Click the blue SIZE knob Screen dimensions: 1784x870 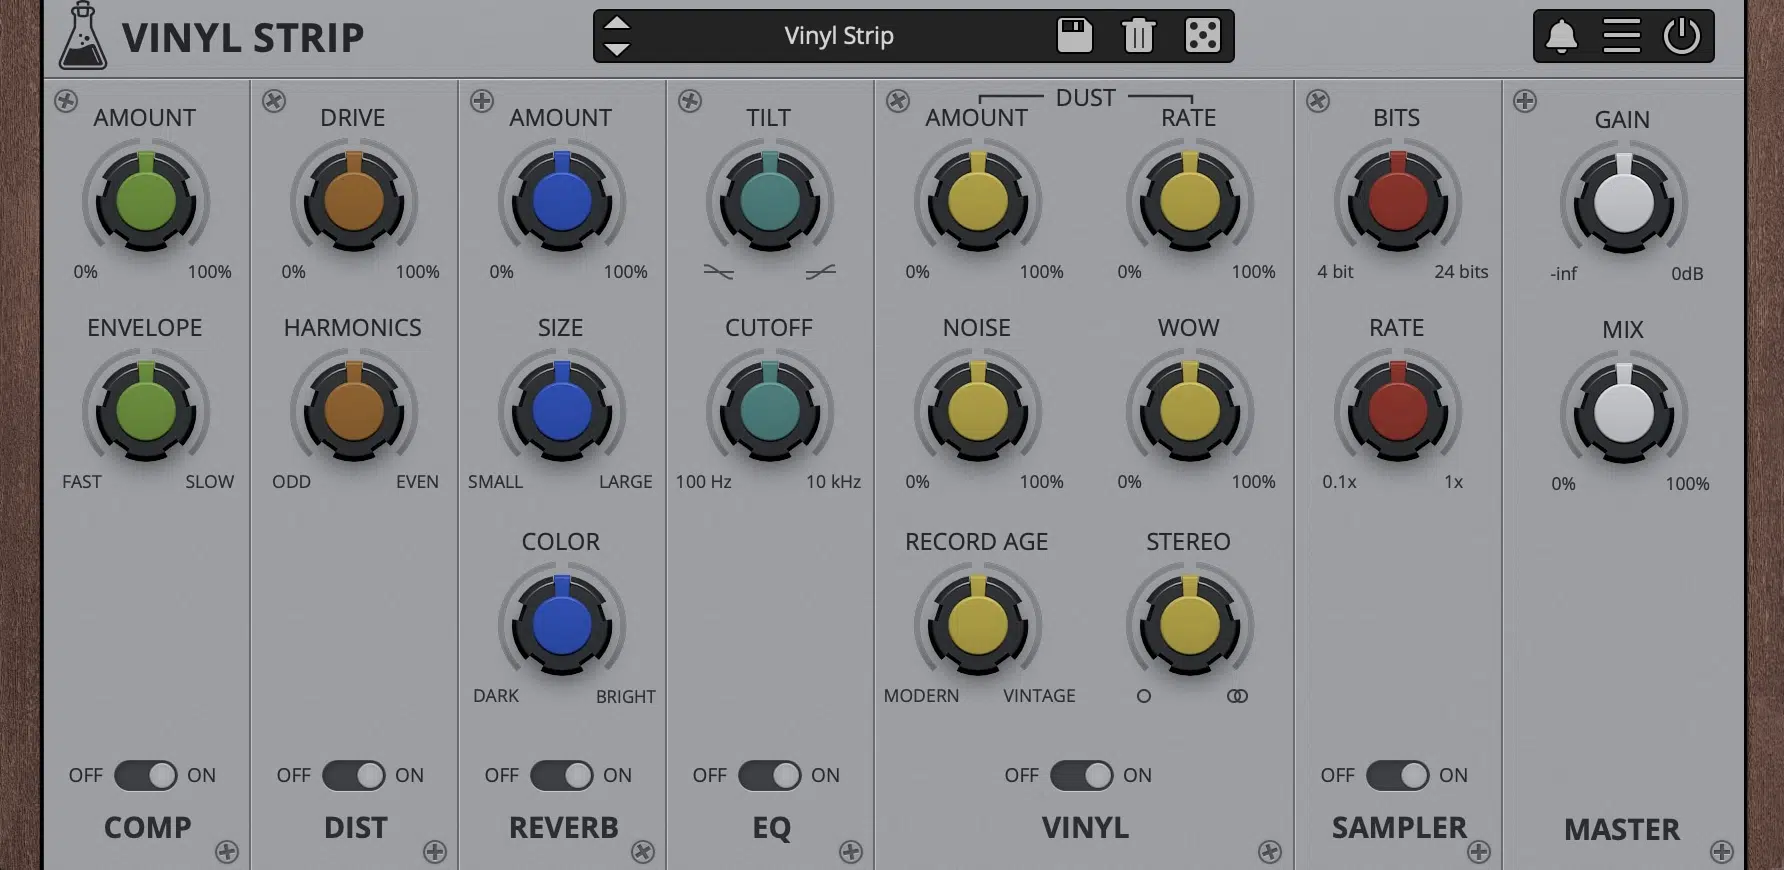(x=562, y=410)
